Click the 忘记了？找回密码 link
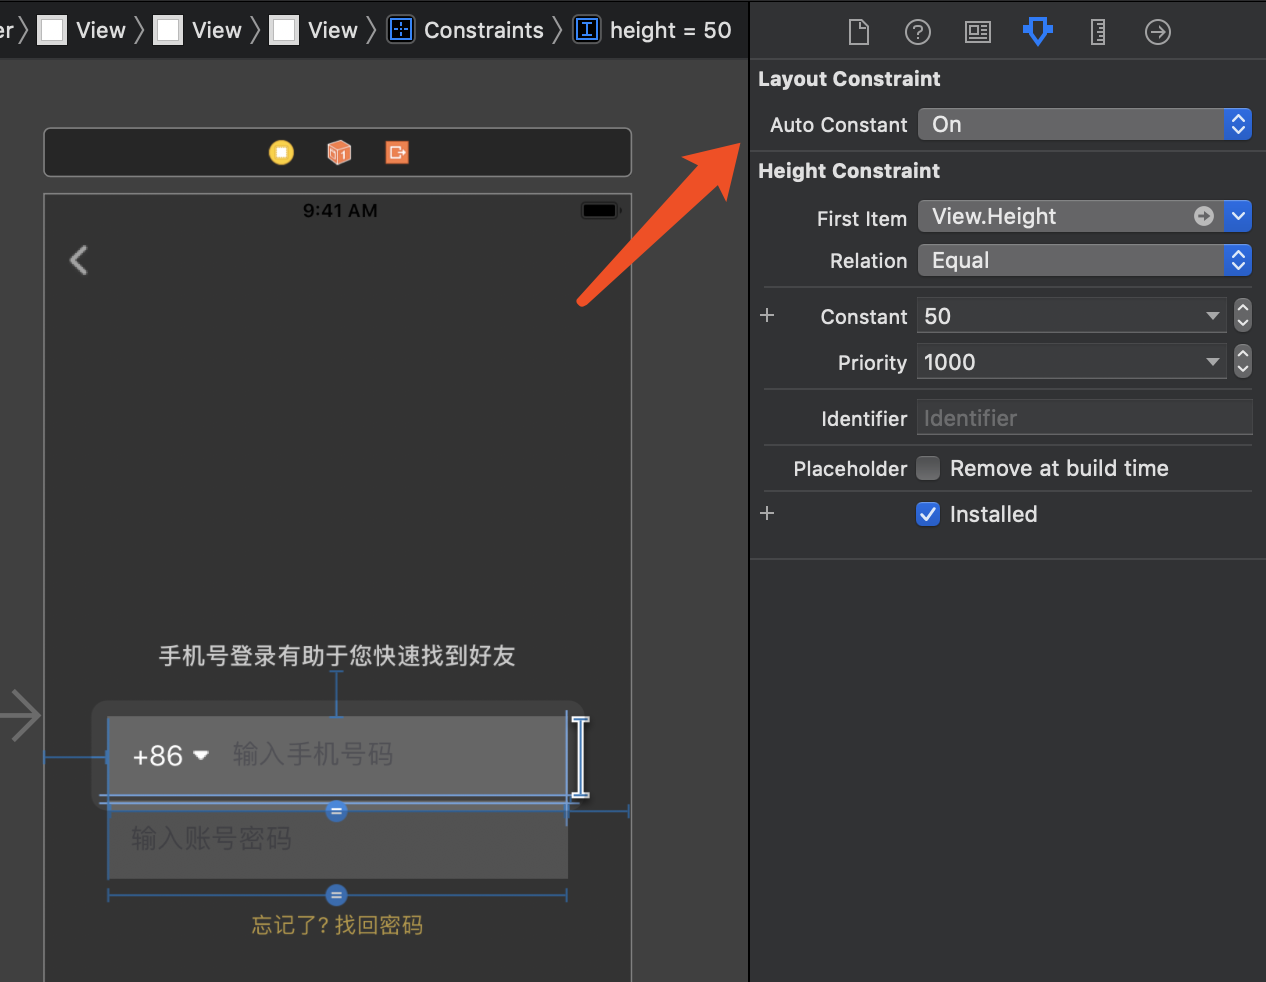The image size is (1266, 982). pos(337,925)
